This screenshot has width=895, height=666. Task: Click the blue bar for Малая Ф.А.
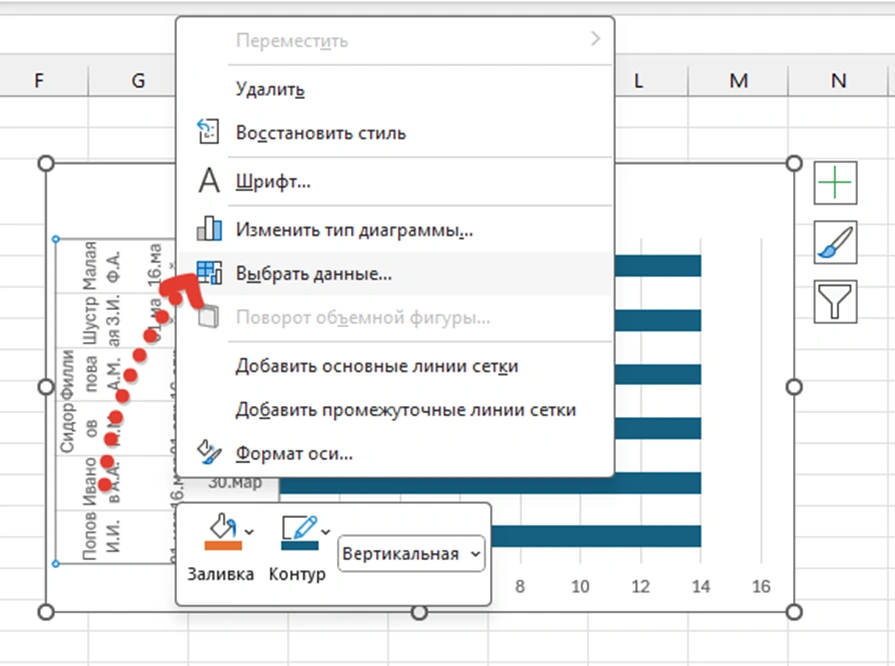pyautogui.click(x=658, y=266)
